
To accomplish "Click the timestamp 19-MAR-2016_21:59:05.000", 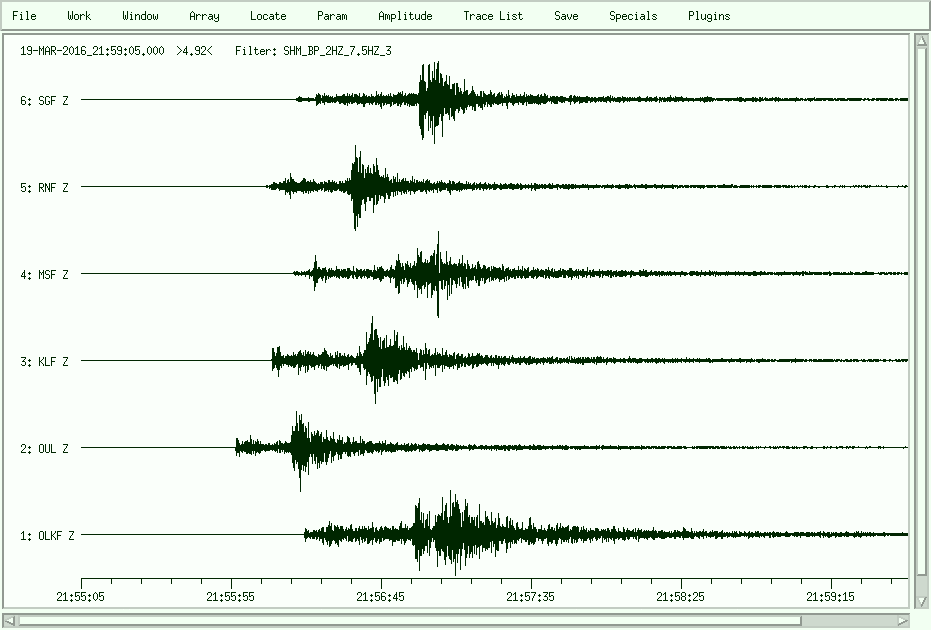I will [92, 51].
